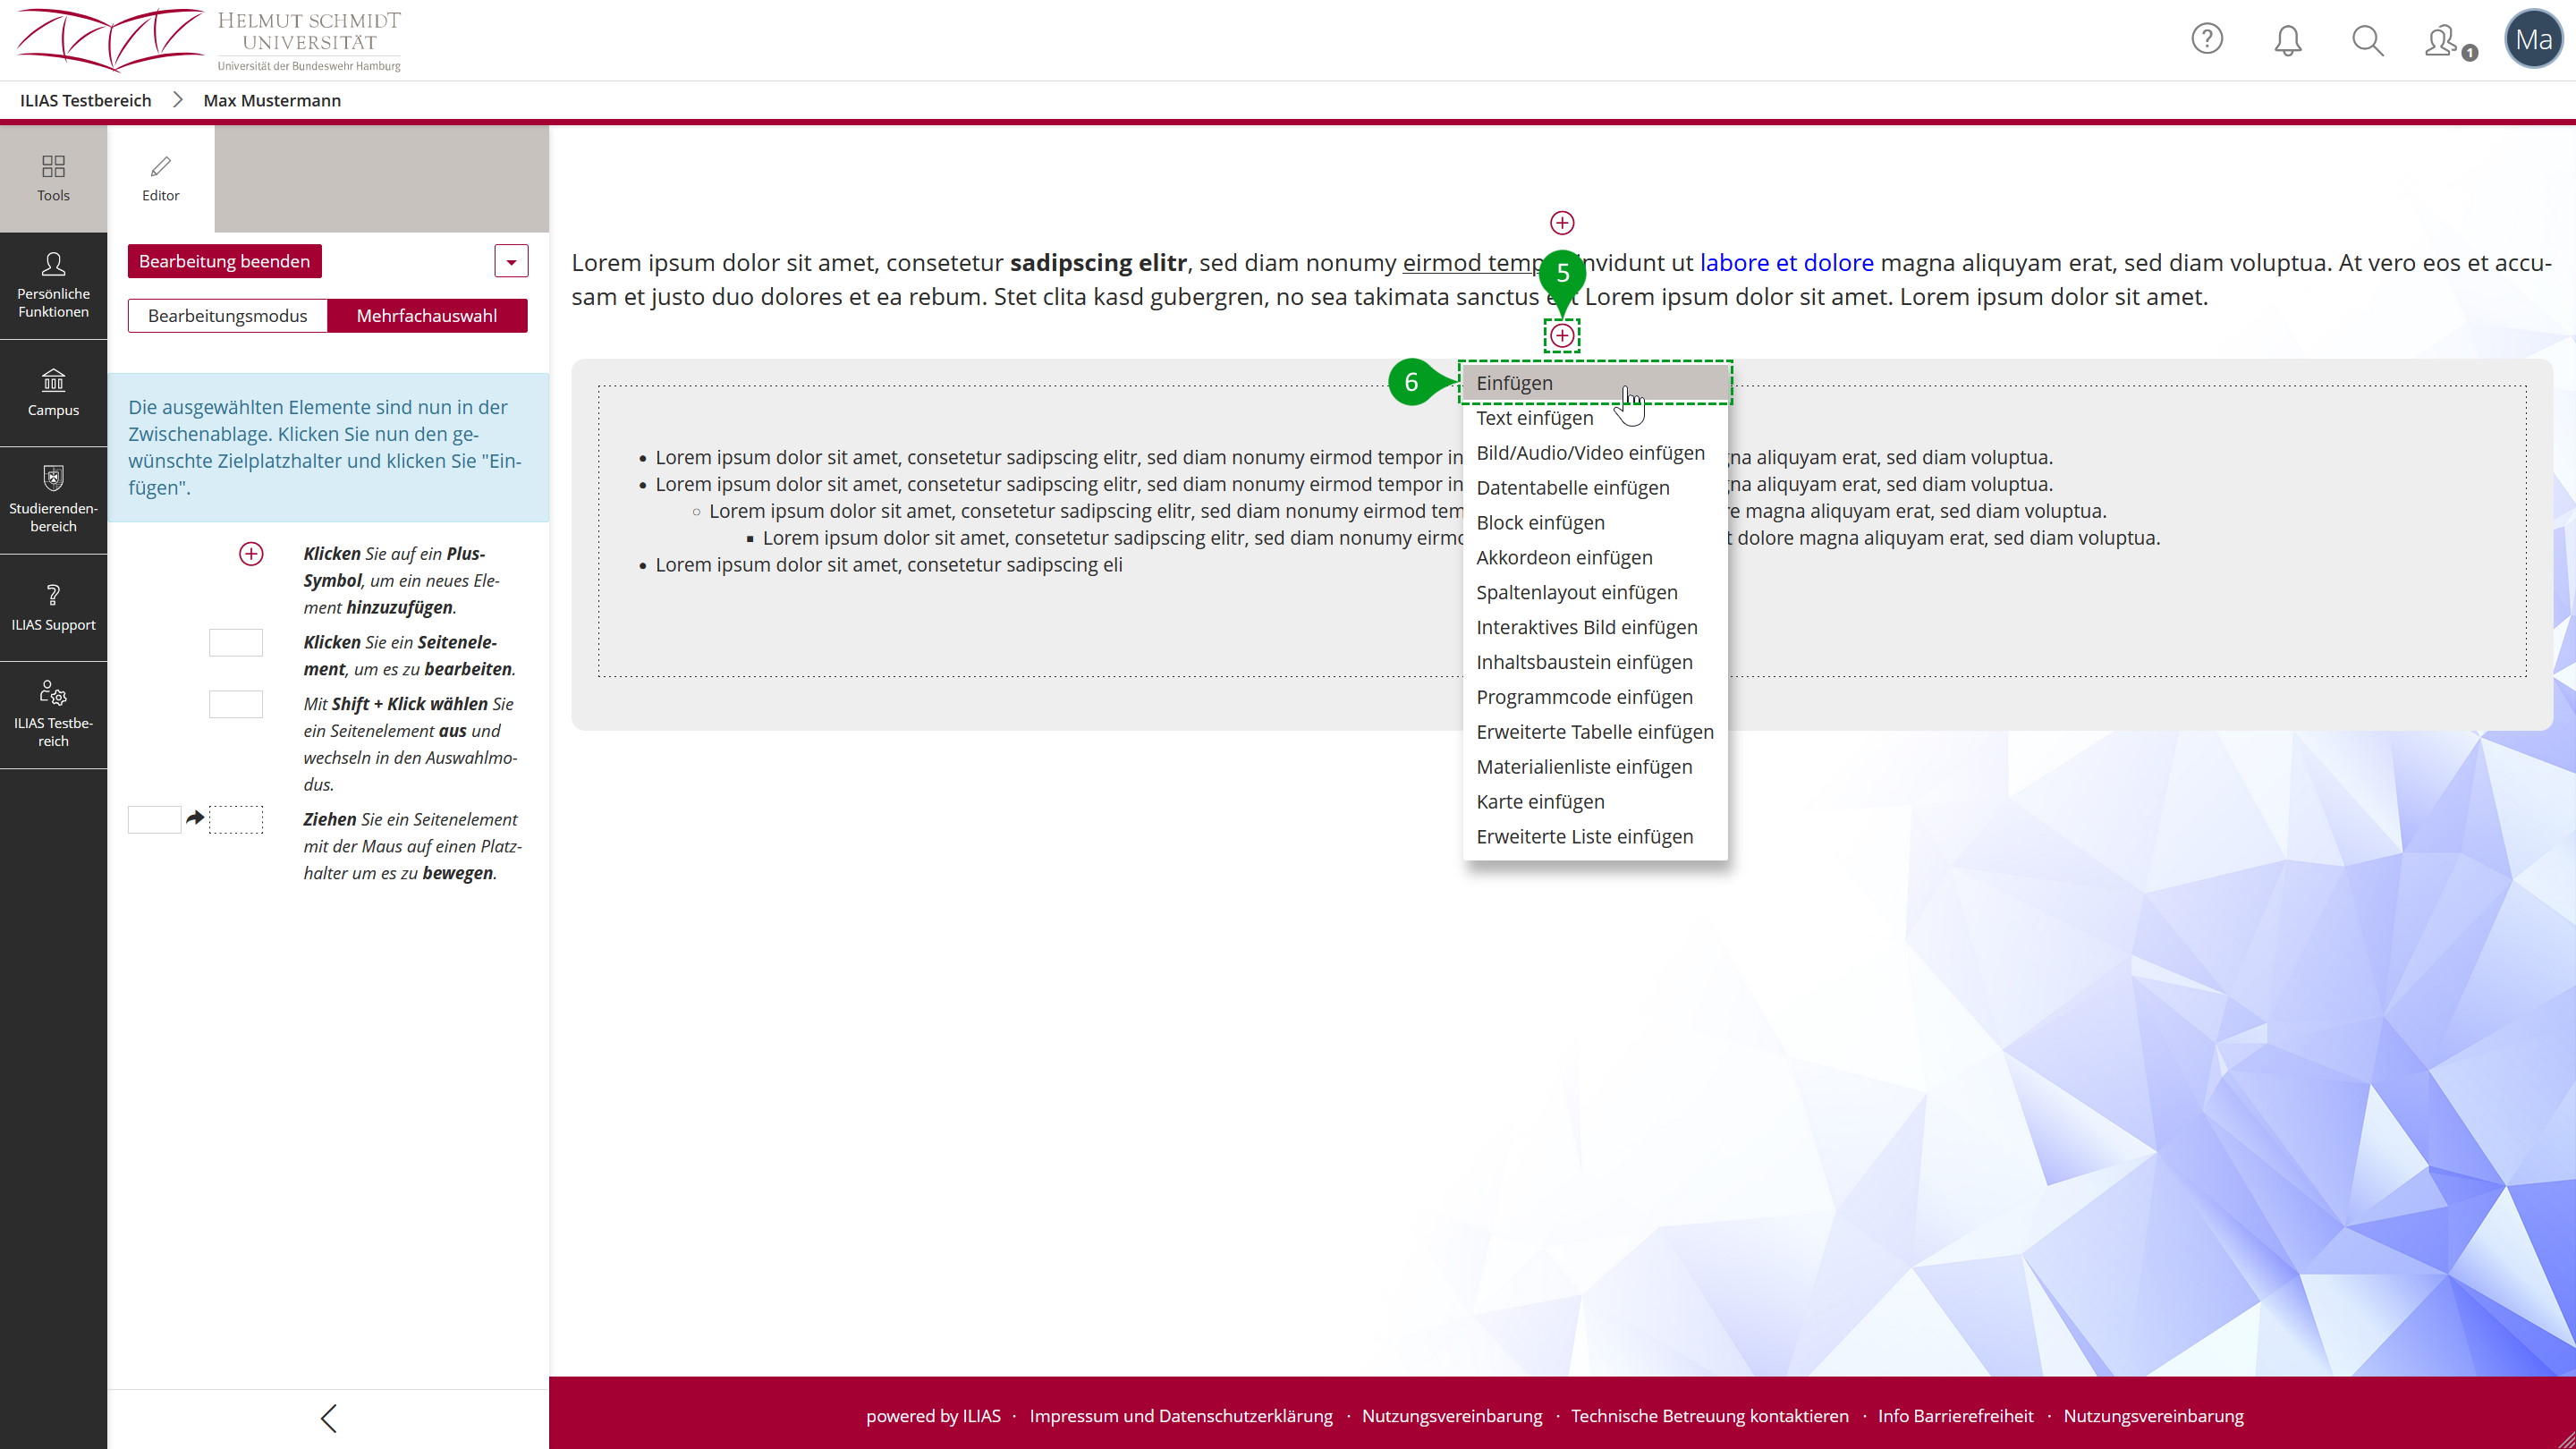The height and width of the screenshot is (1449, 2576).
Task: Click the breadcrumb chevron after ILIAS Testbereich
Action: pos(178,100)
